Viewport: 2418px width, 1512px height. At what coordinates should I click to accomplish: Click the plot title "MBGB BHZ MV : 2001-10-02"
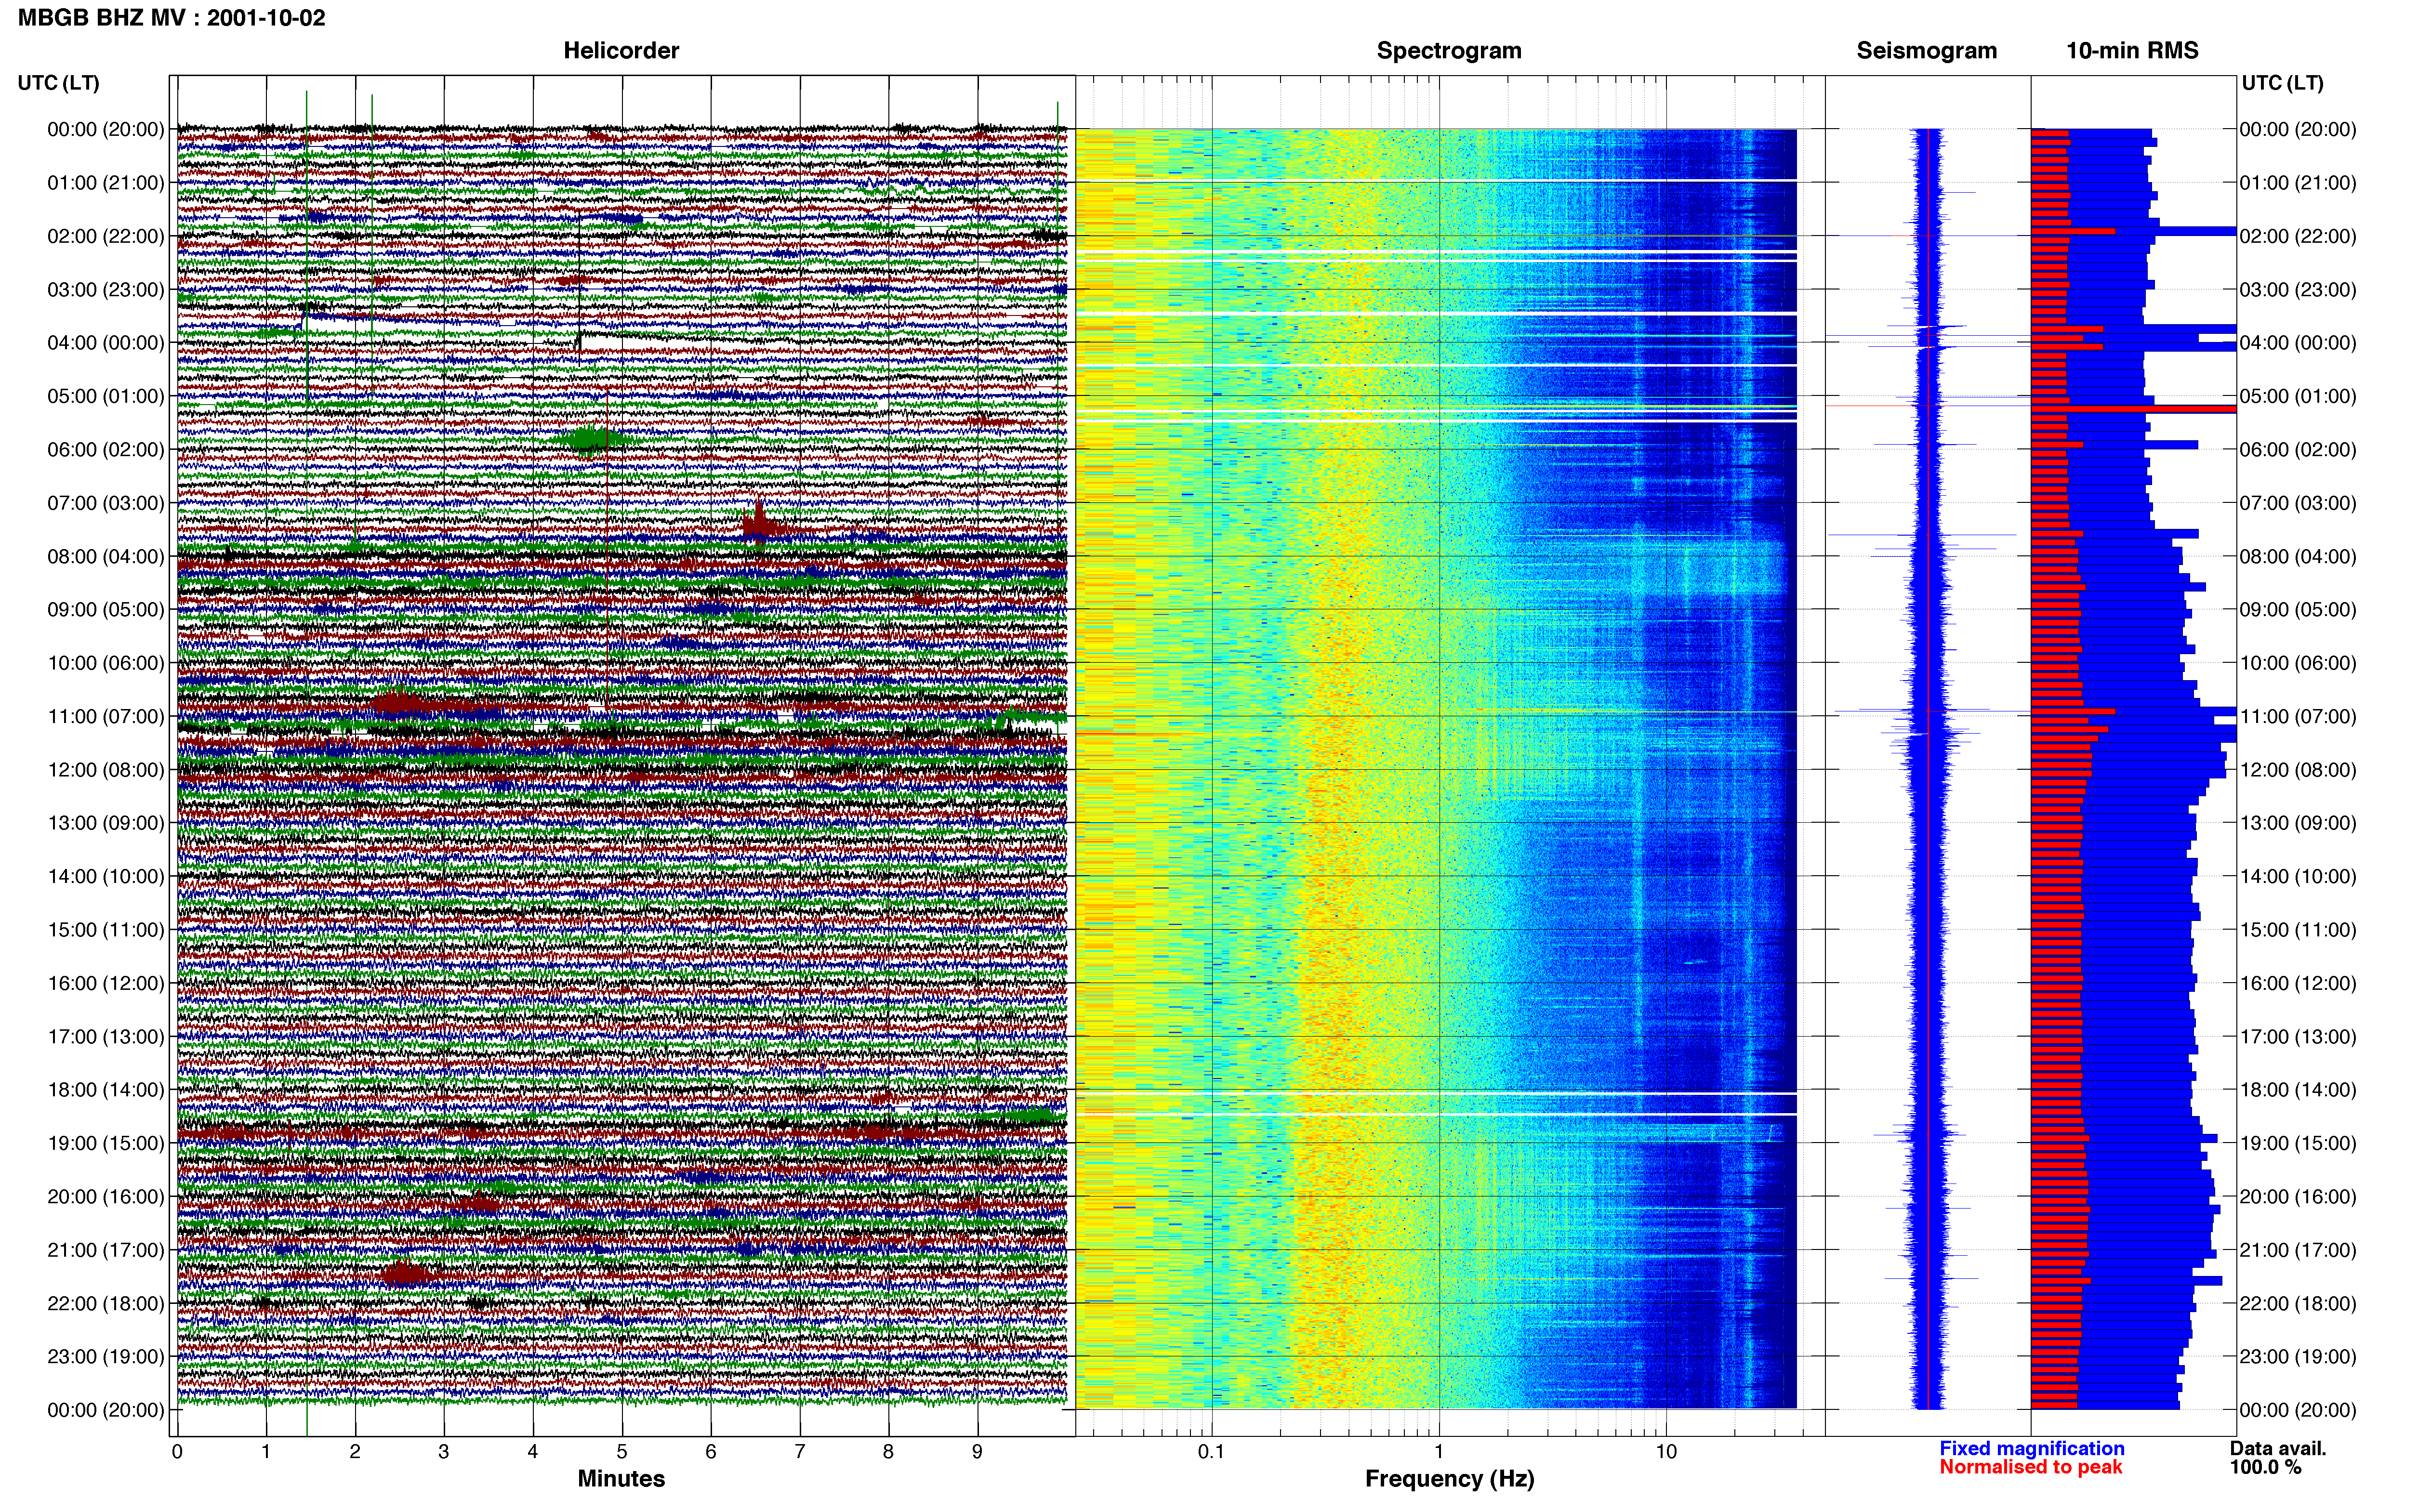171,17
